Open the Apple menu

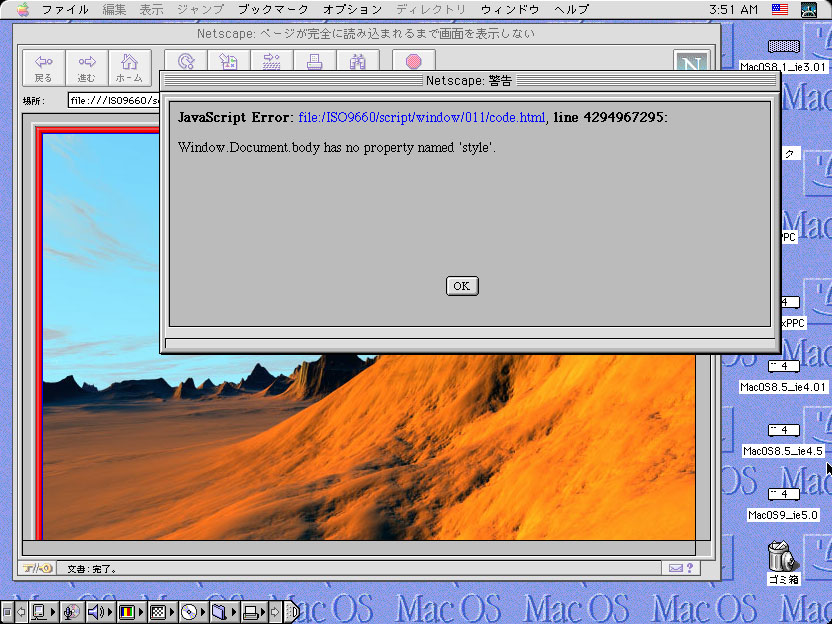[x=23, y=9]
